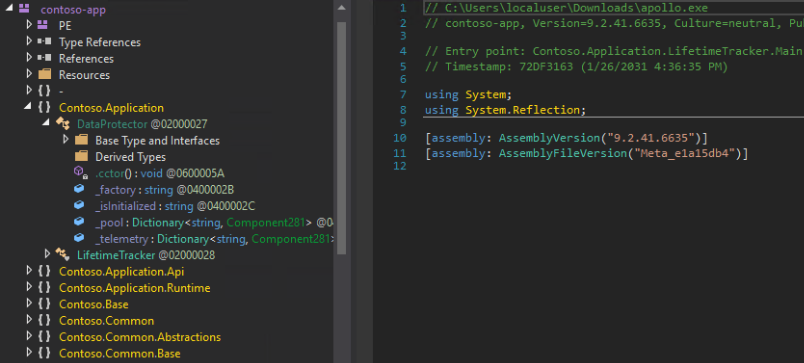The height and width of the screenshot is (363, 804).
Task: Select the Derived Types label
Action: click(x=130, y=156)
